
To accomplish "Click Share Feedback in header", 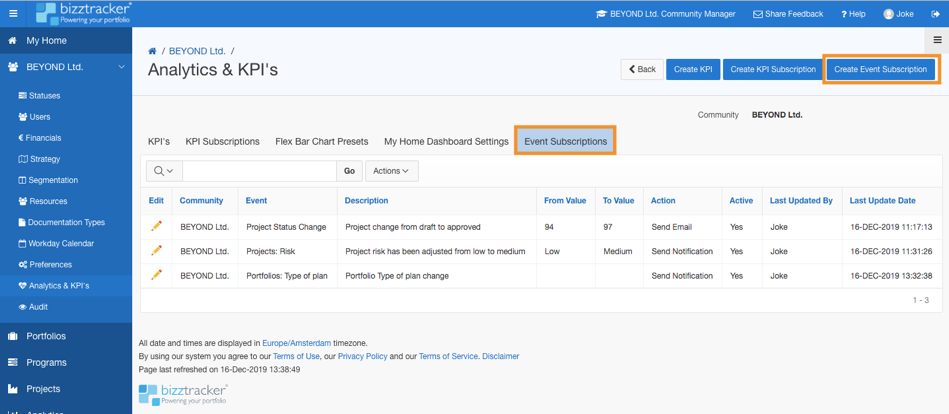I will click(x=788, y=14).
